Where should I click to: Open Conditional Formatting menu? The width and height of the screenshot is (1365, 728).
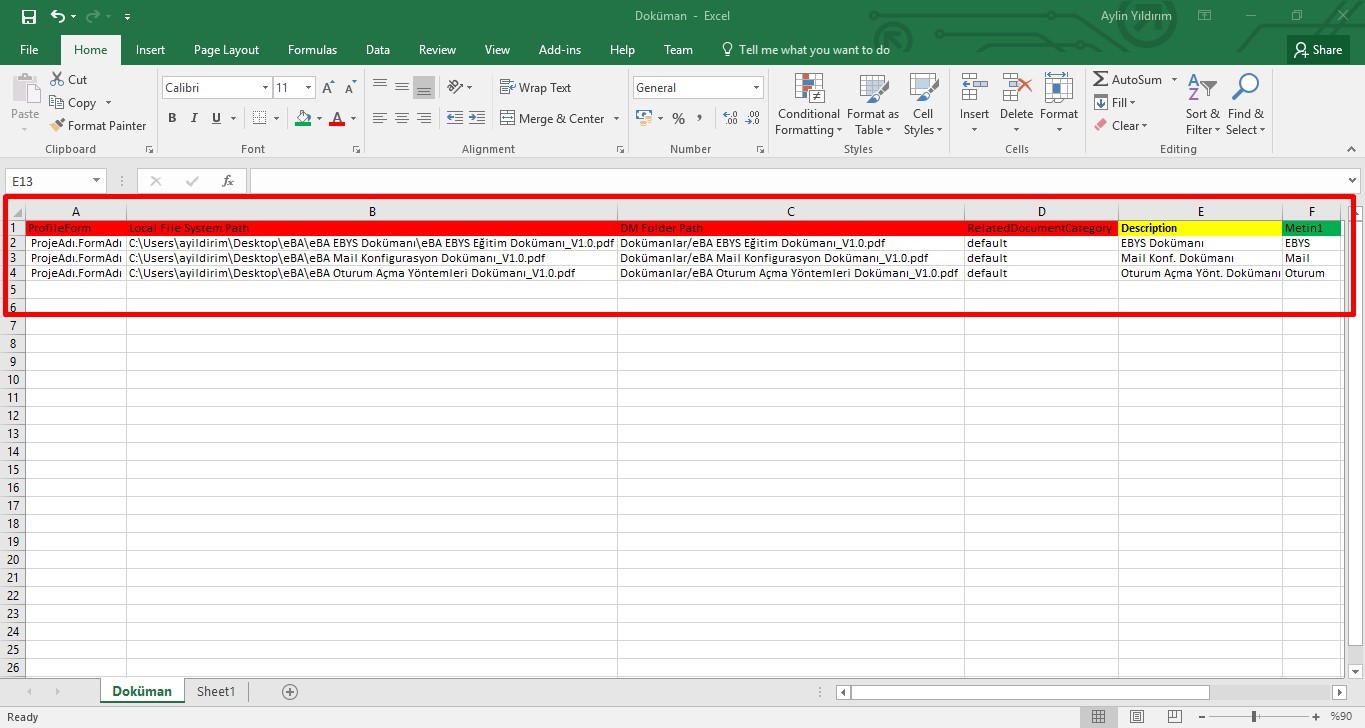pyautogui.click(x=808, y=105)
